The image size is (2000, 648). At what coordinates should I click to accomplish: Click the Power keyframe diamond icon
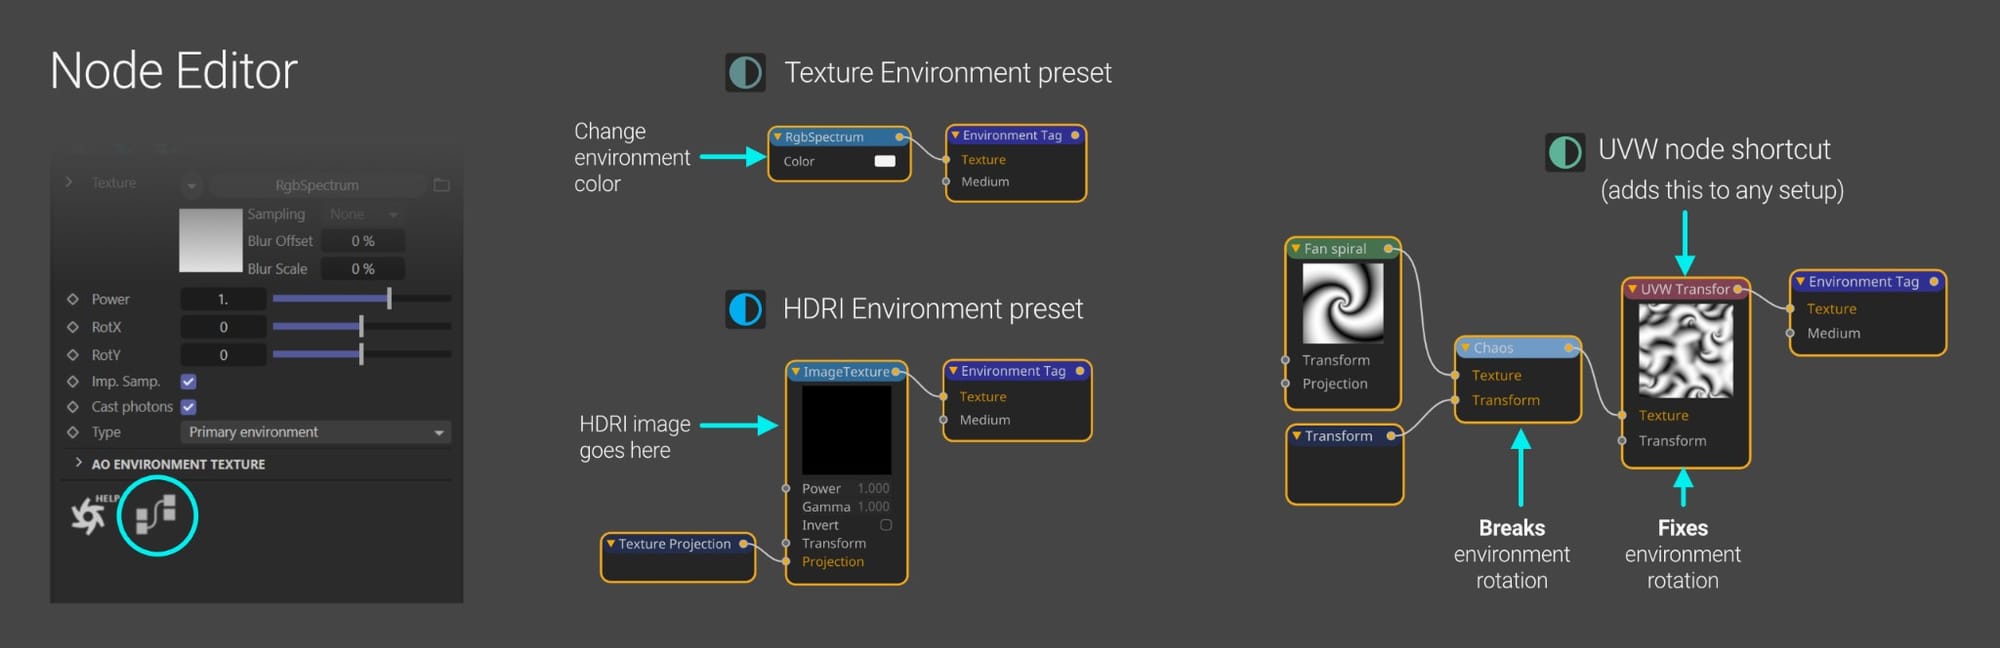click(x=72, y=299)
